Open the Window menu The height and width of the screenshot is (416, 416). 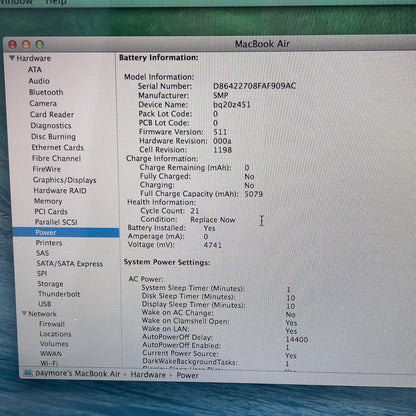(x=16, y=2)
